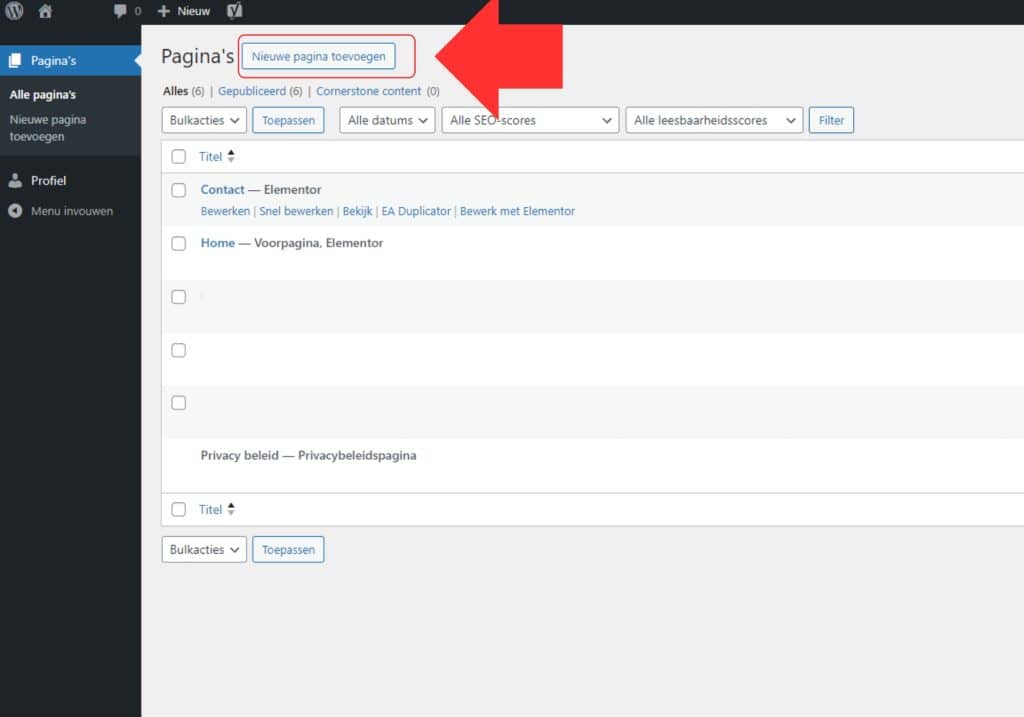Click the plus icon beside Nieuw

[x=164, y=11]
